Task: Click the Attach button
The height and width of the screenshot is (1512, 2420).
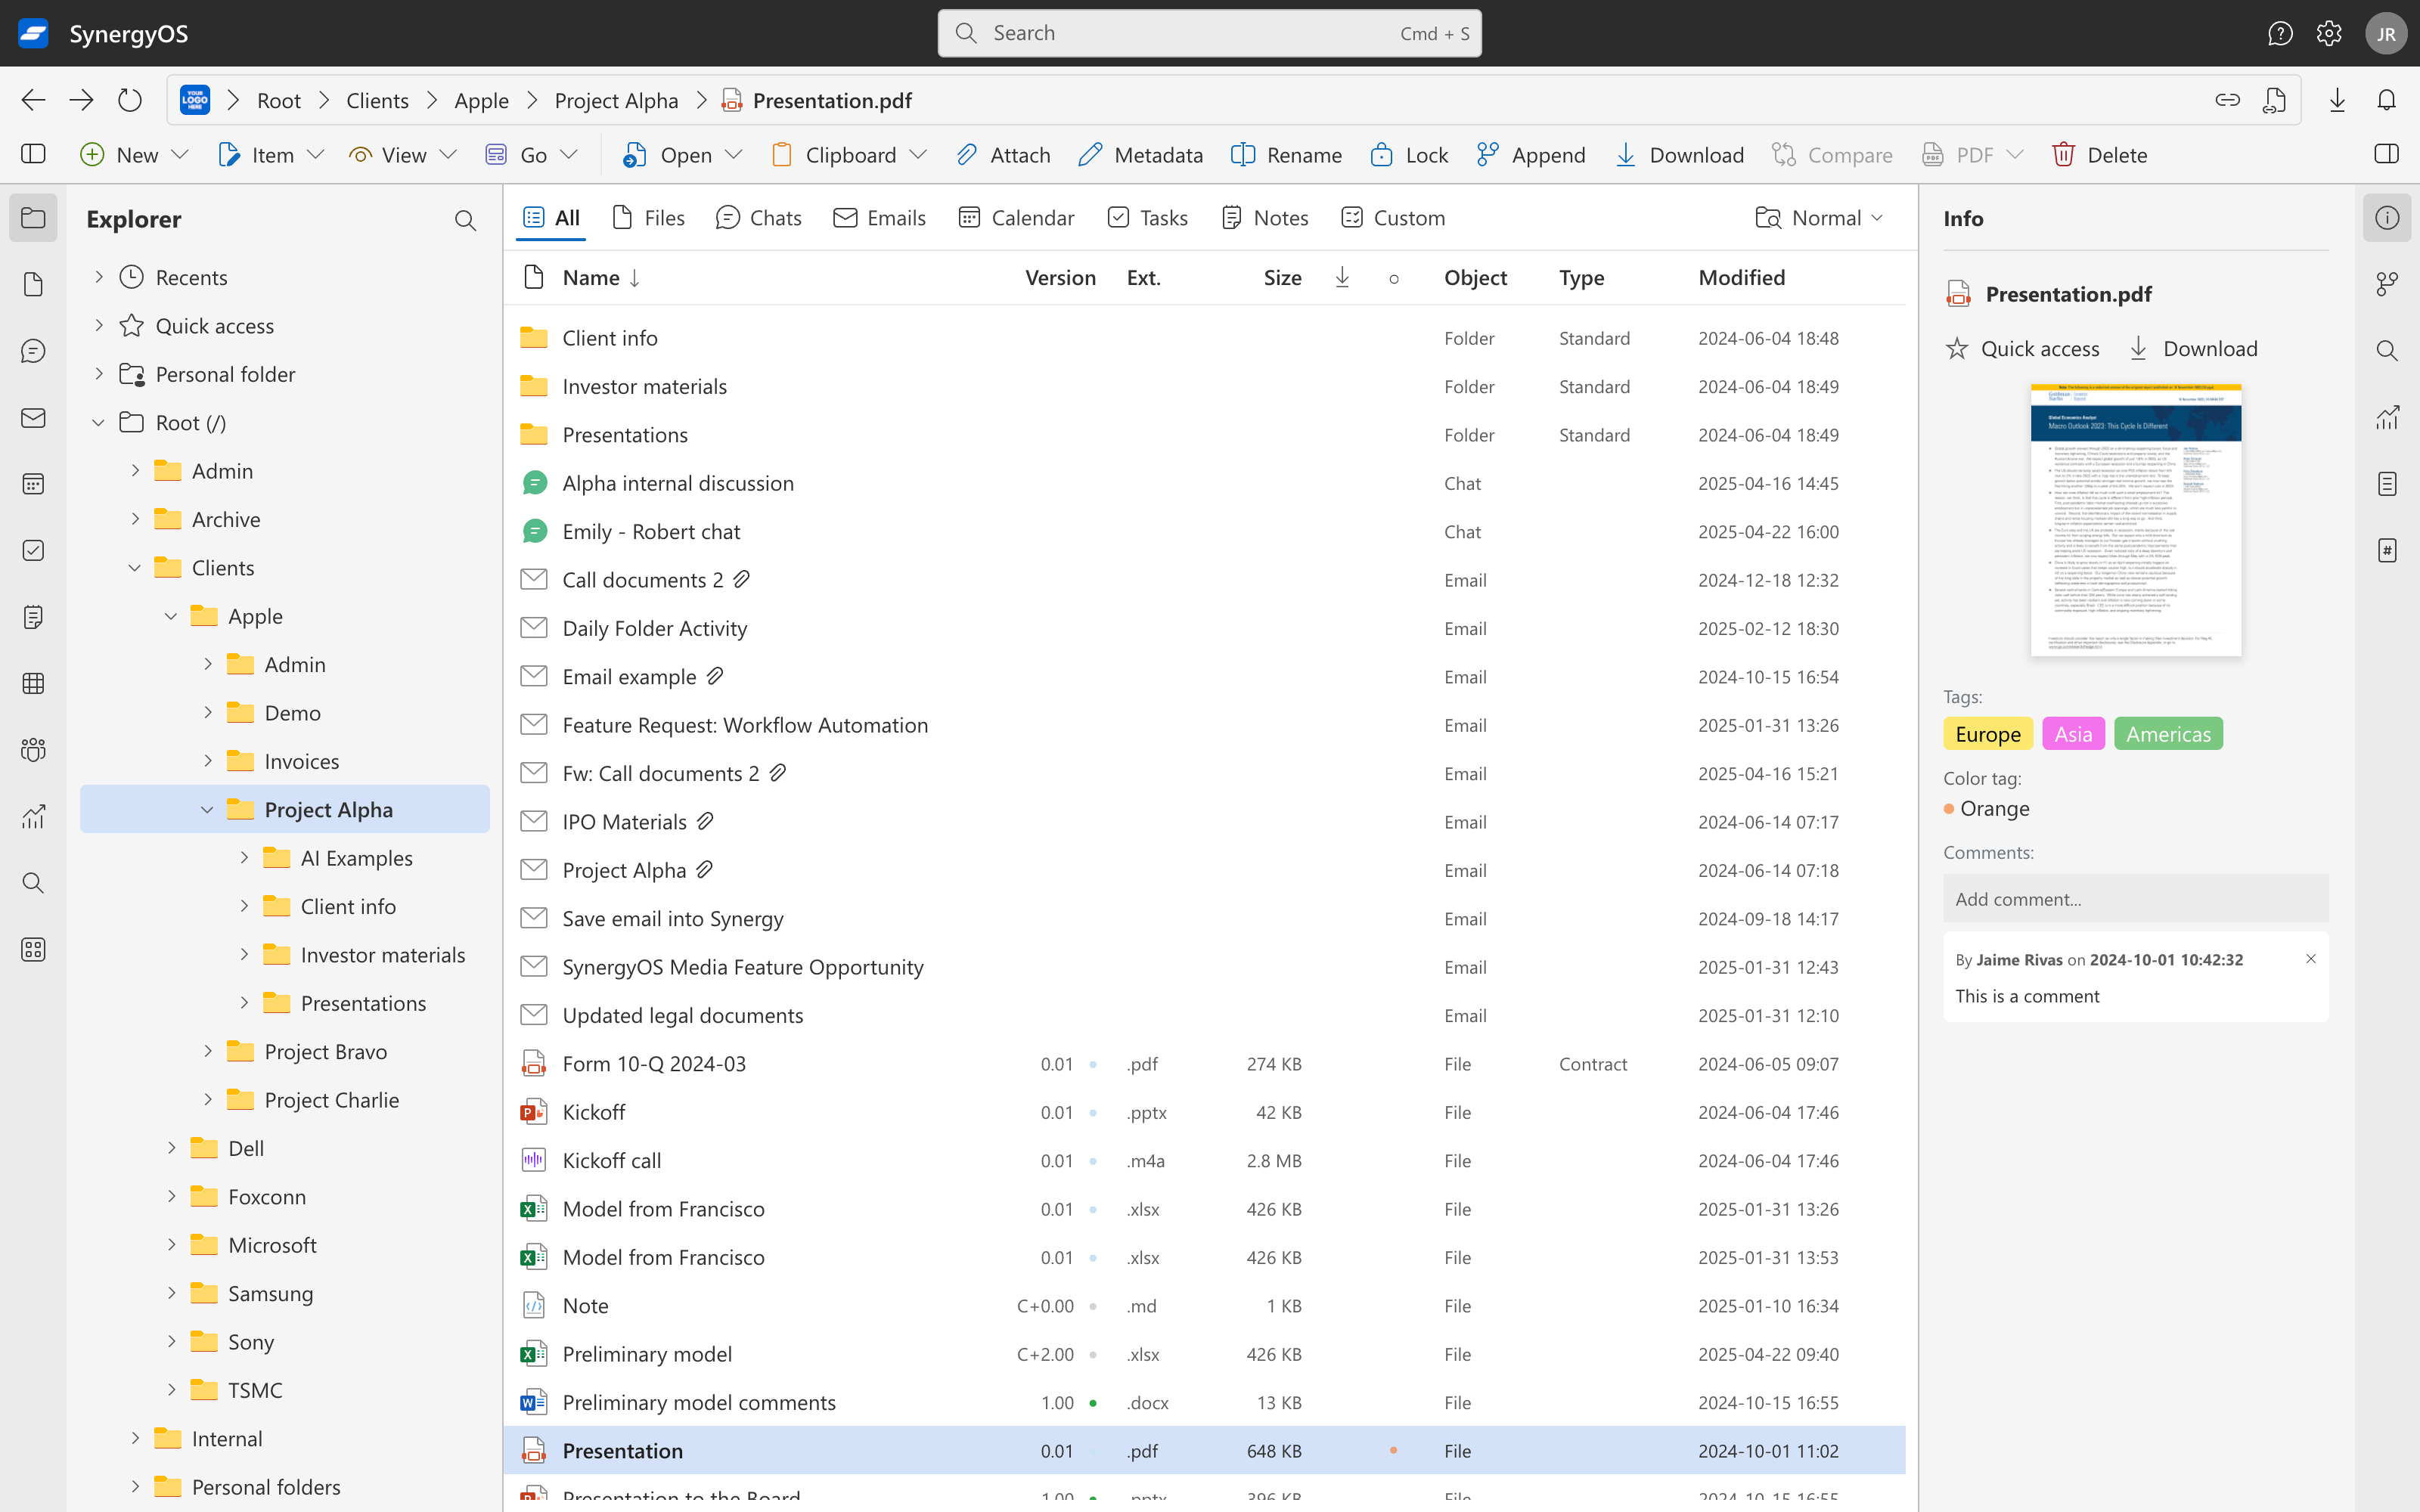Action: [1004, 155]
